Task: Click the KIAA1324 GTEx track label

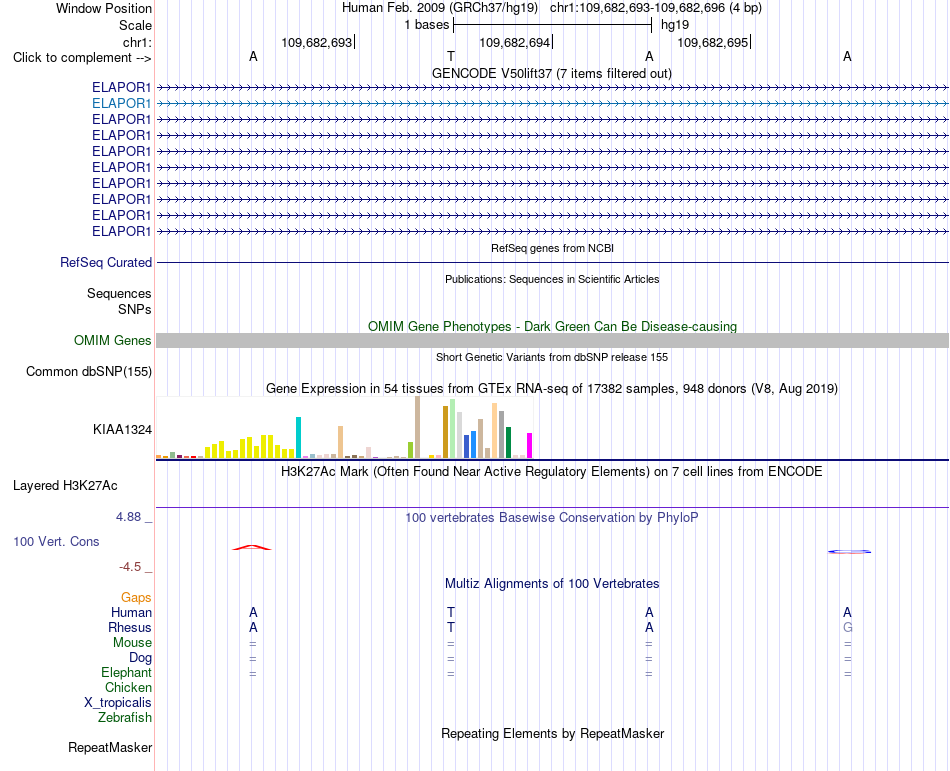Action: point(122,429)
